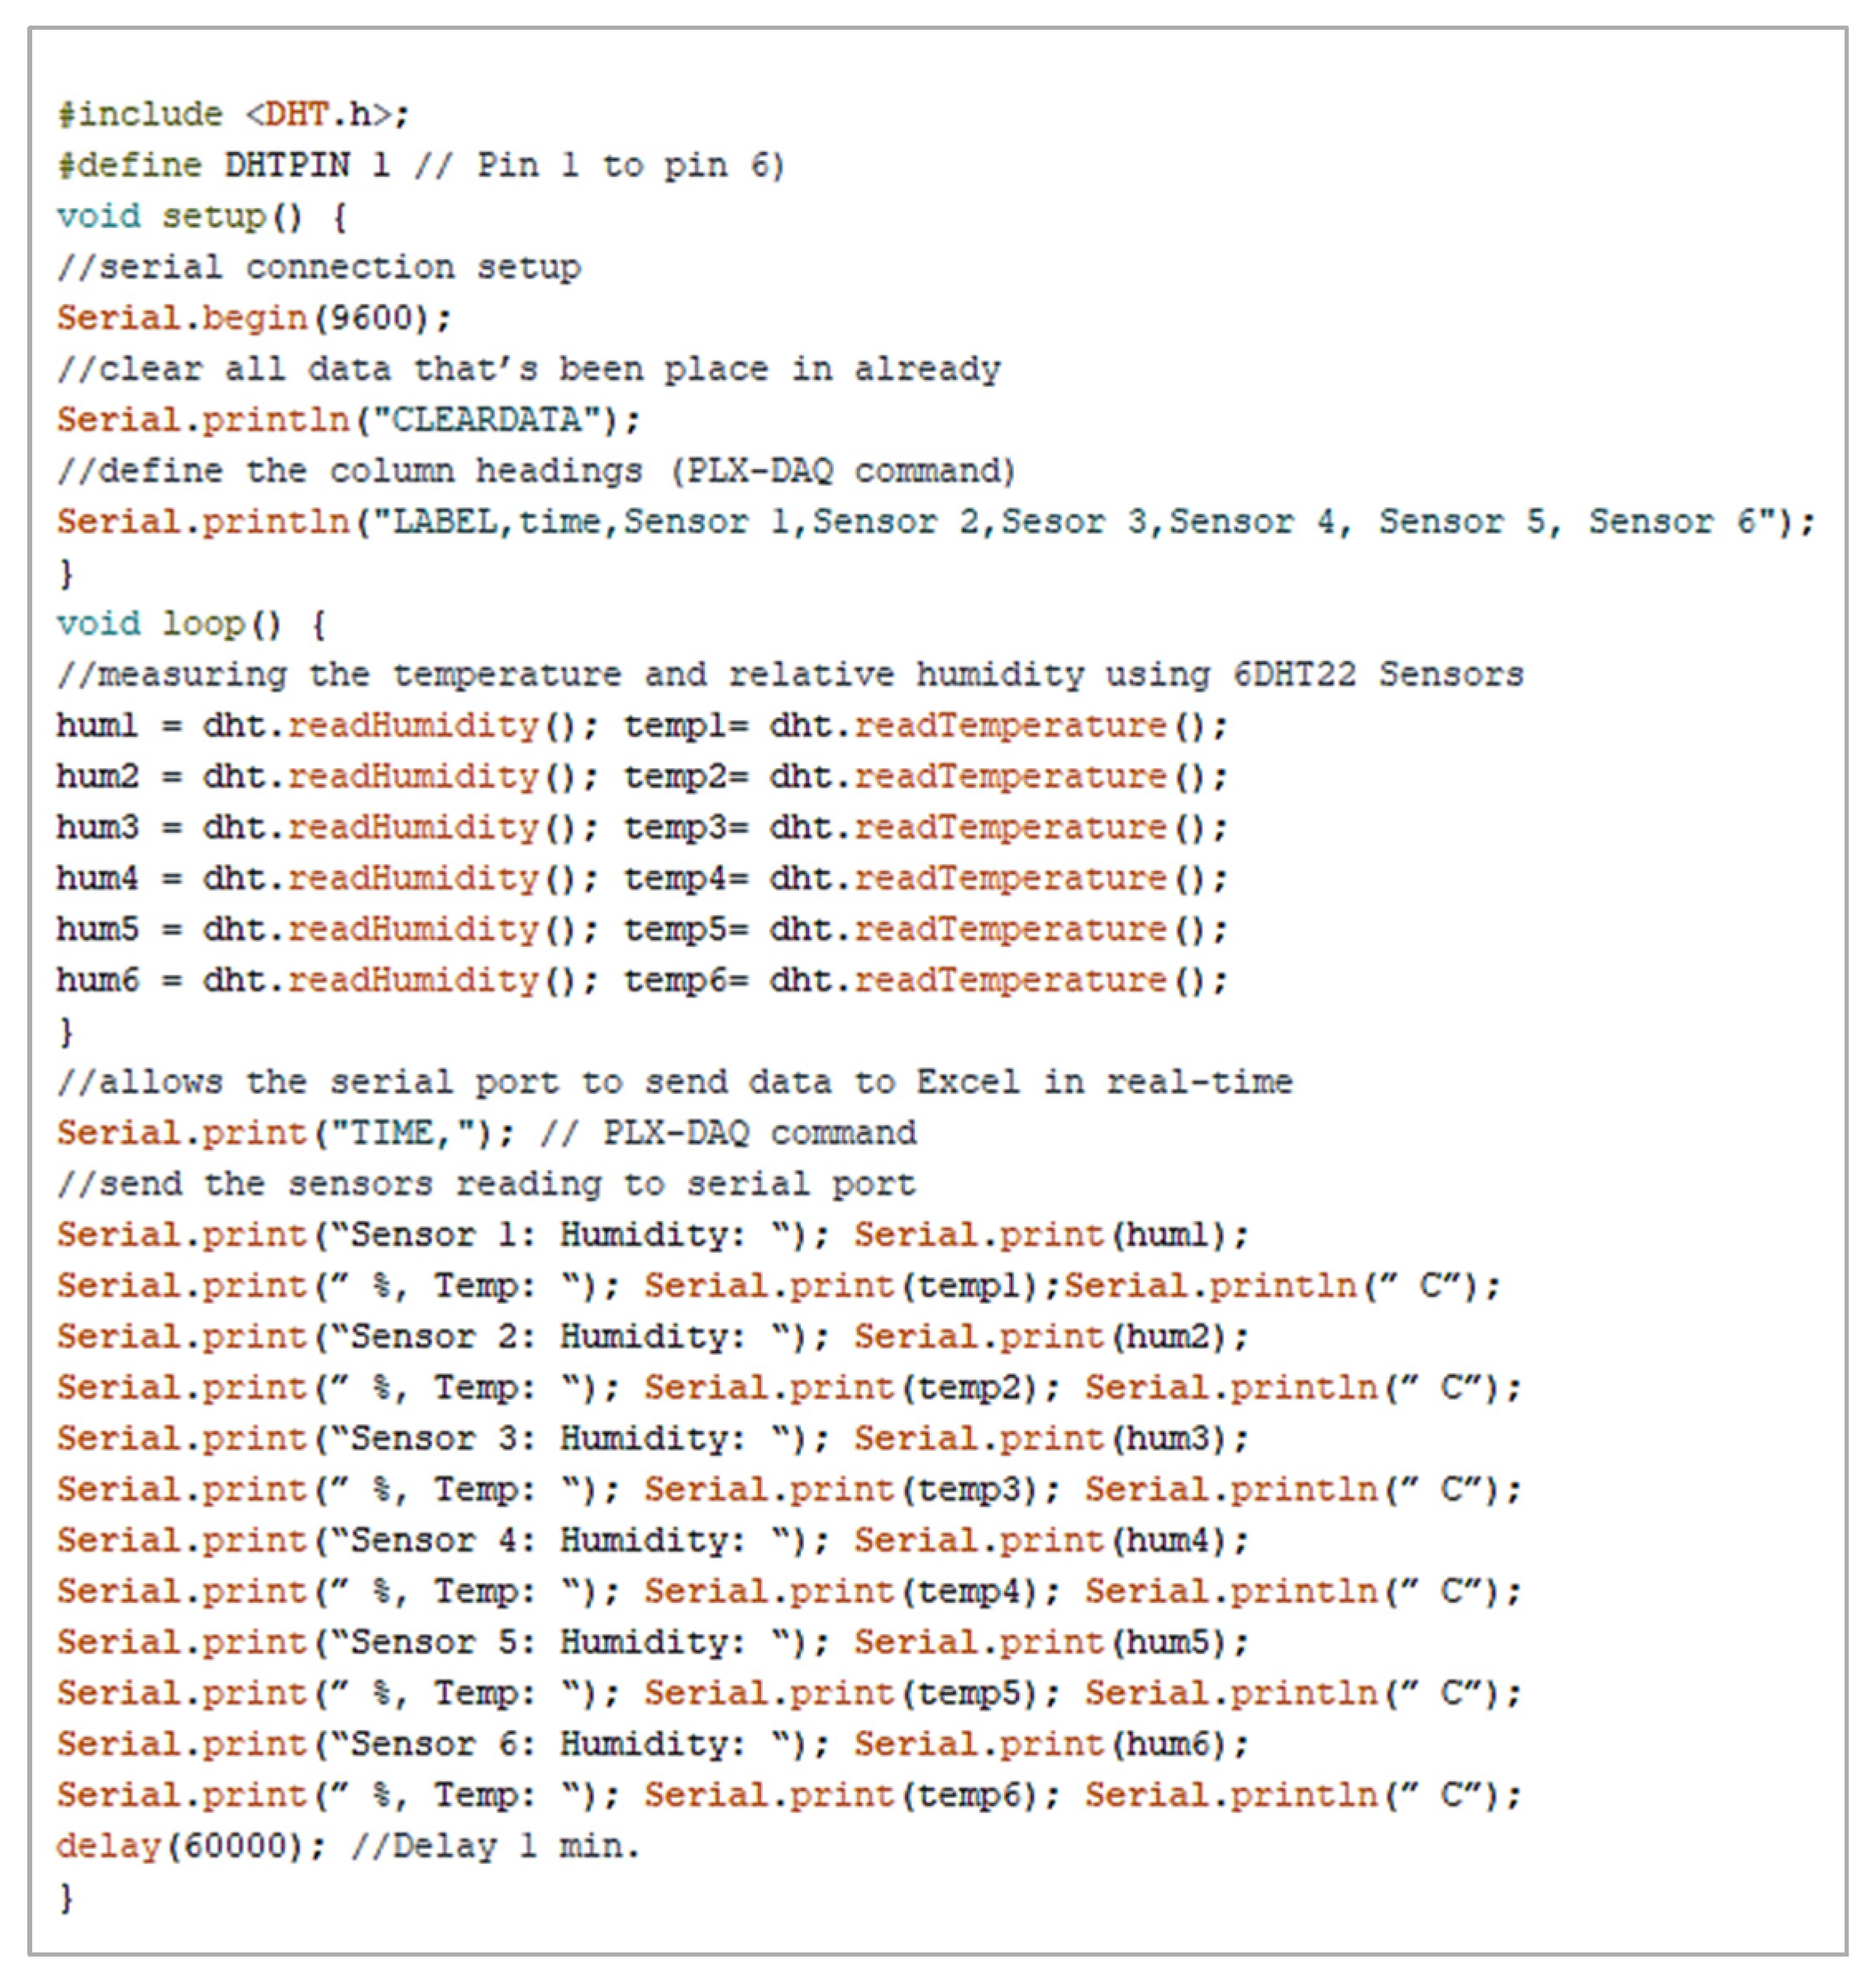The image size is (1876, 1983).
Task: Click the Excel real-time comment line
Action: coord(675,1082)
